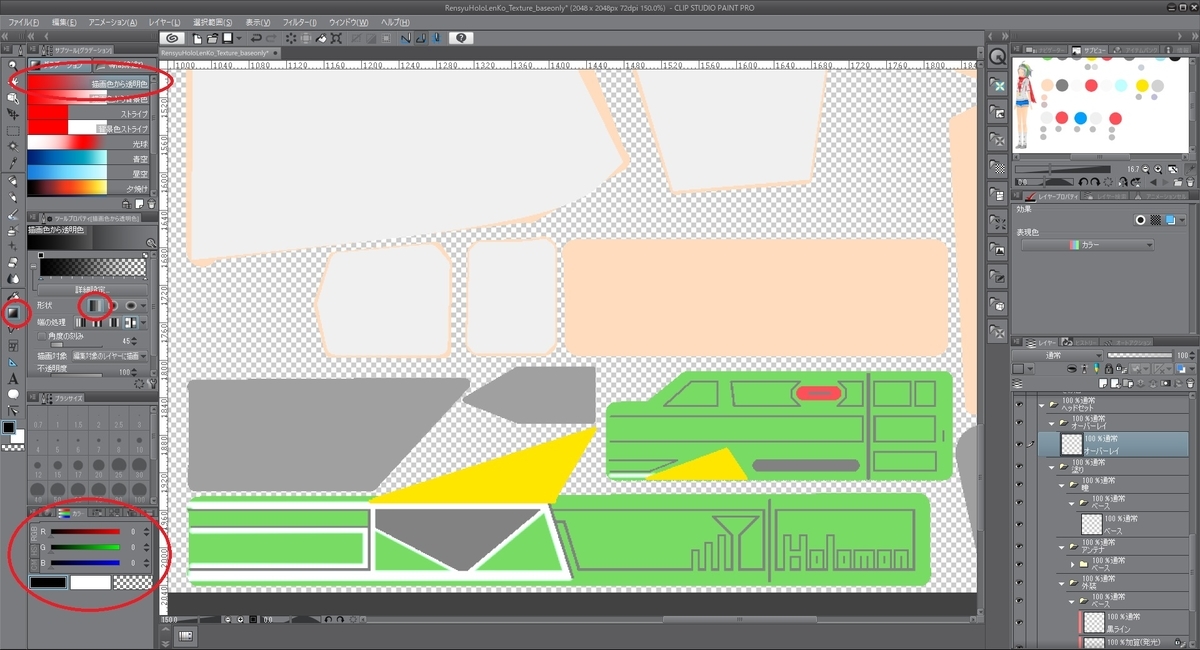The image size is (1200, 650).
Task: Open Quick Access (Q icon) in the right dock
Action: tap(997, 57)
